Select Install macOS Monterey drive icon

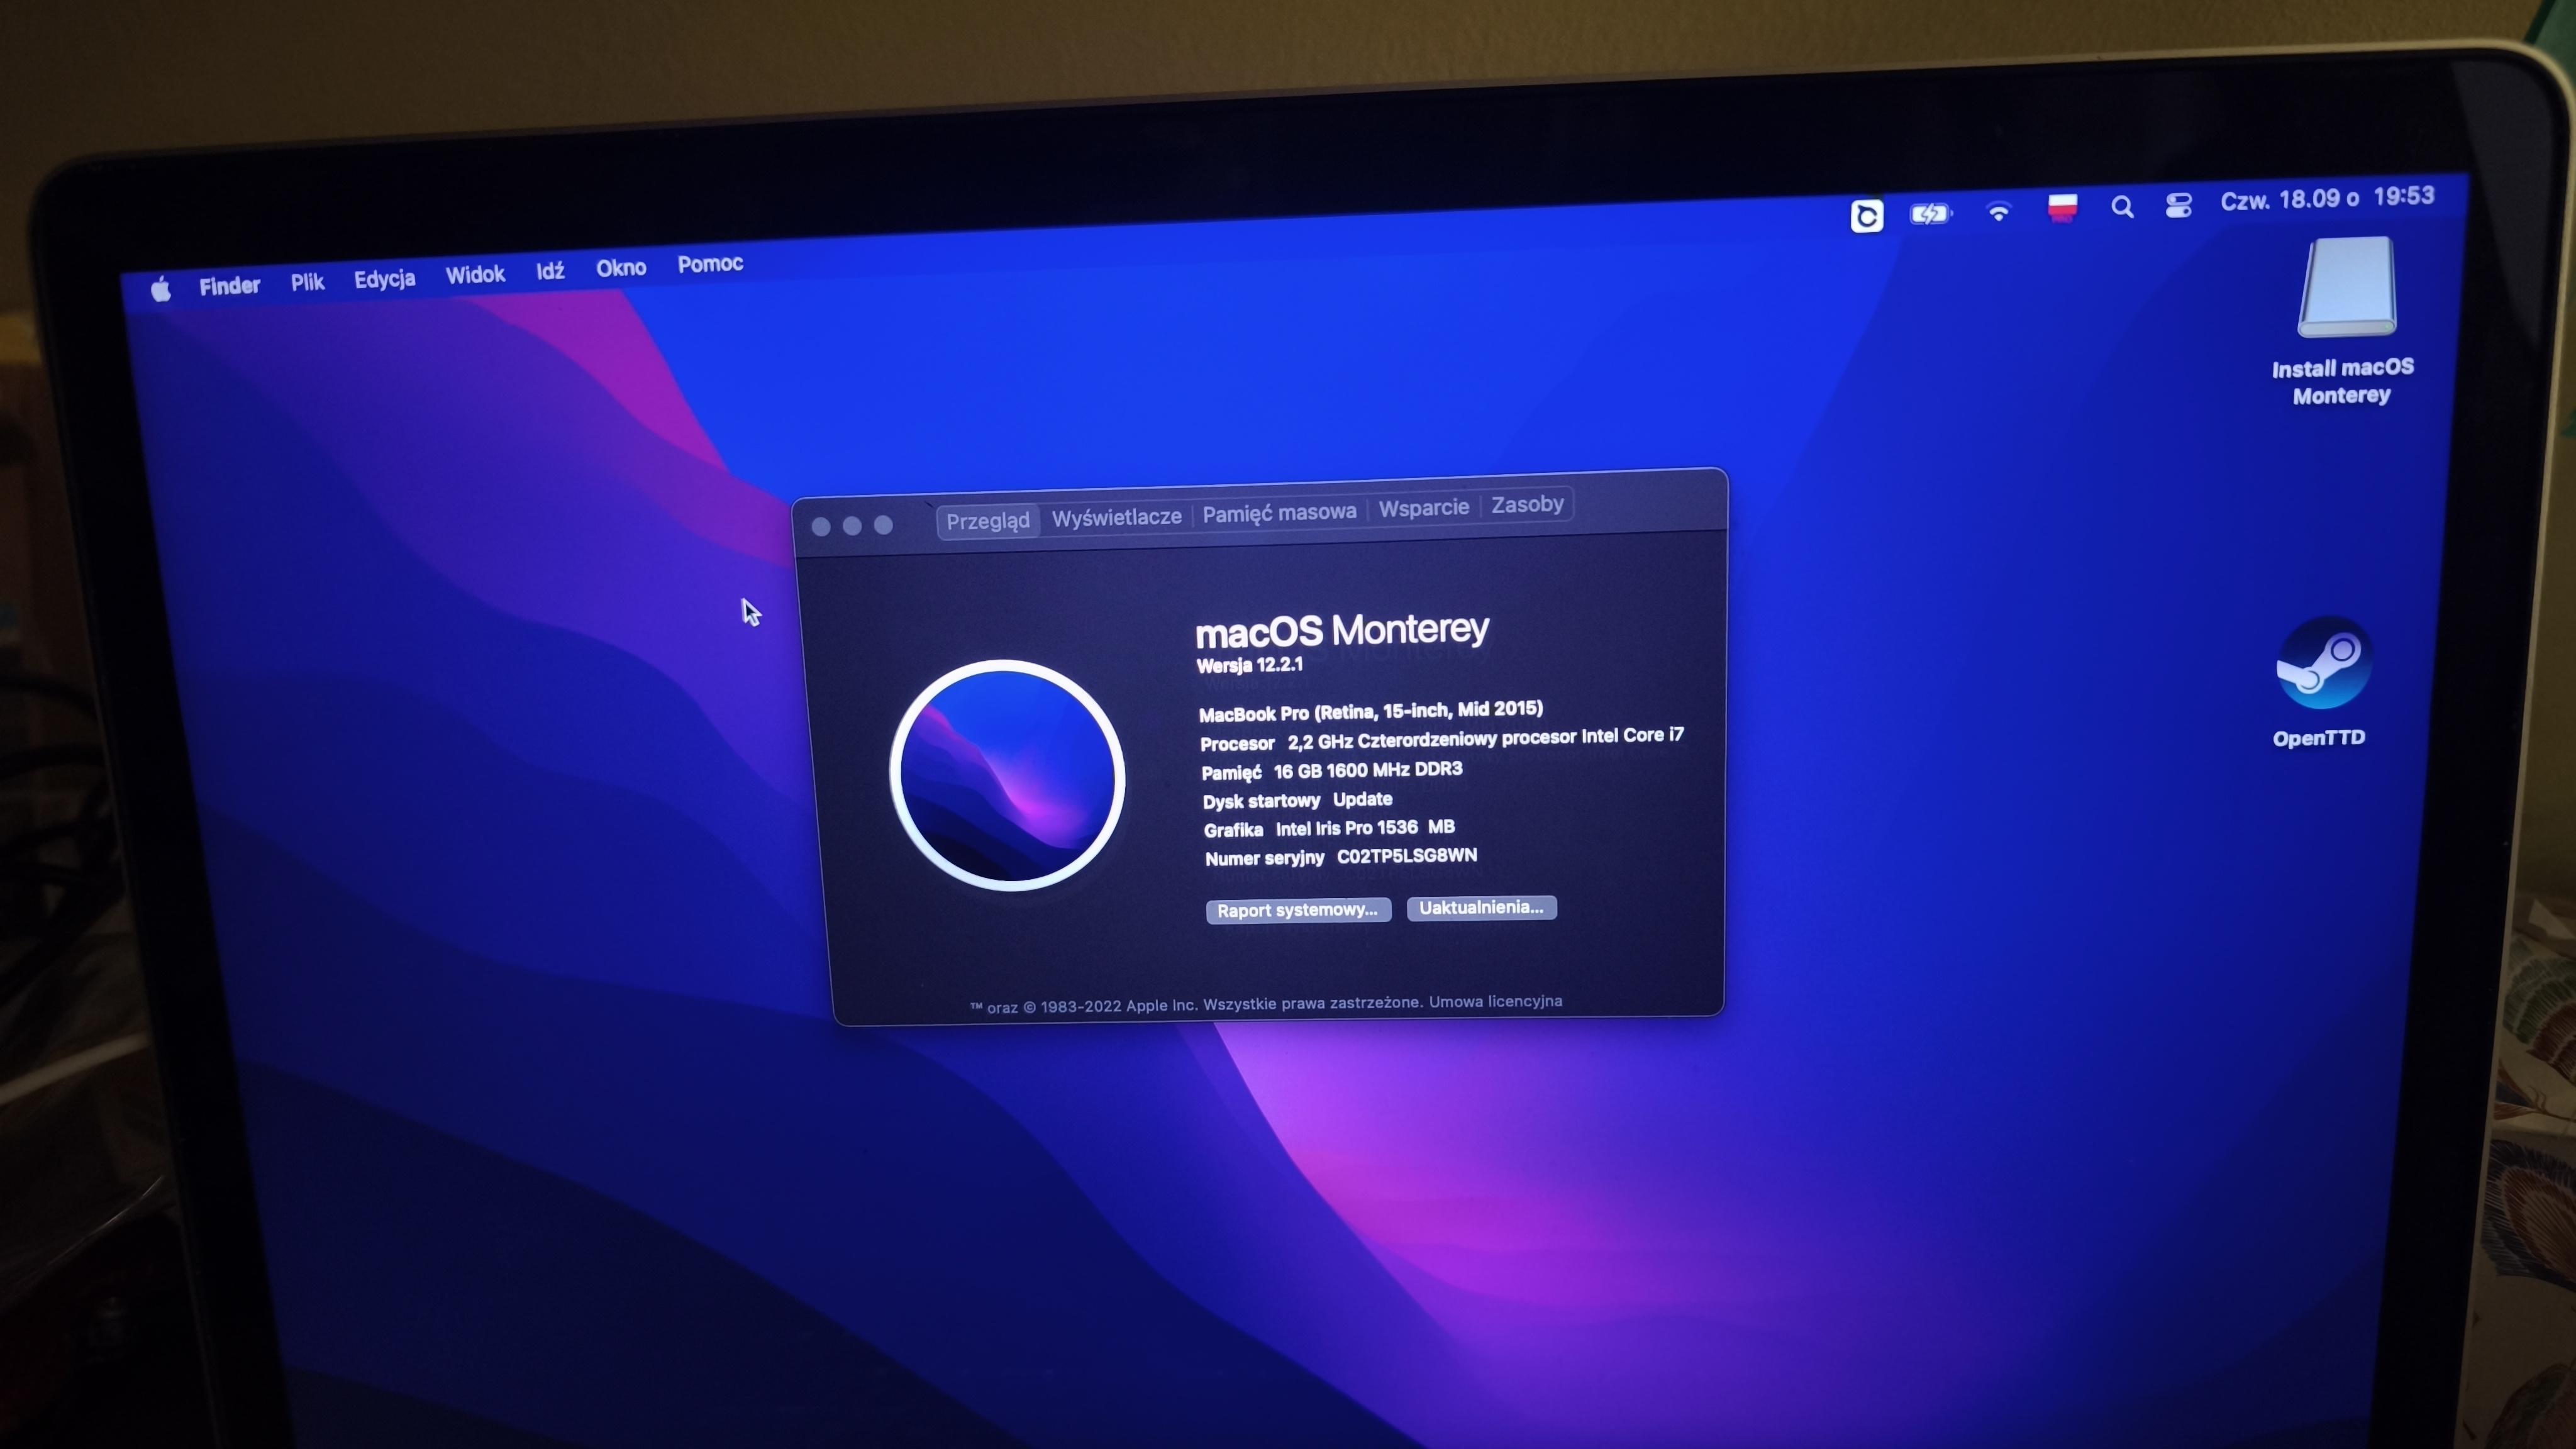[2347, 287]
